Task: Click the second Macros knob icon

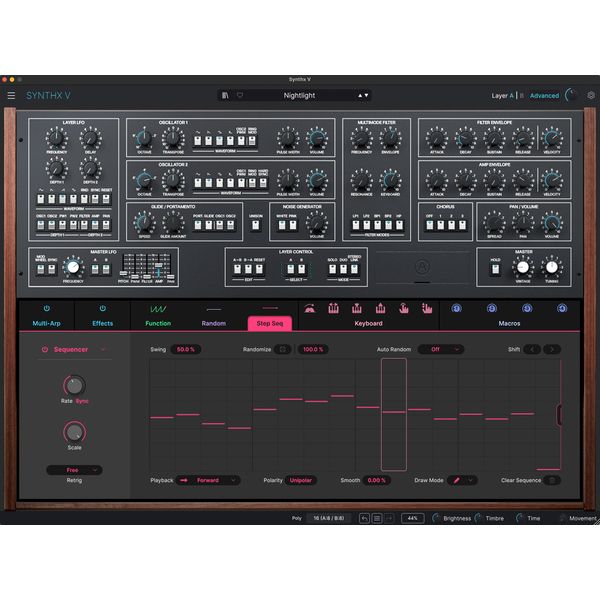Action: coord(492,308)
